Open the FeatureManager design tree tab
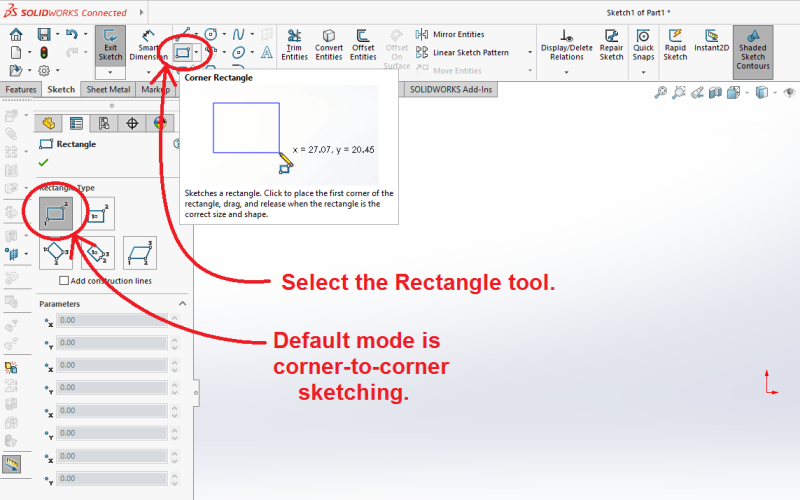Image resolution: width=800 pixels, height=500 pixels. [48, 123]
